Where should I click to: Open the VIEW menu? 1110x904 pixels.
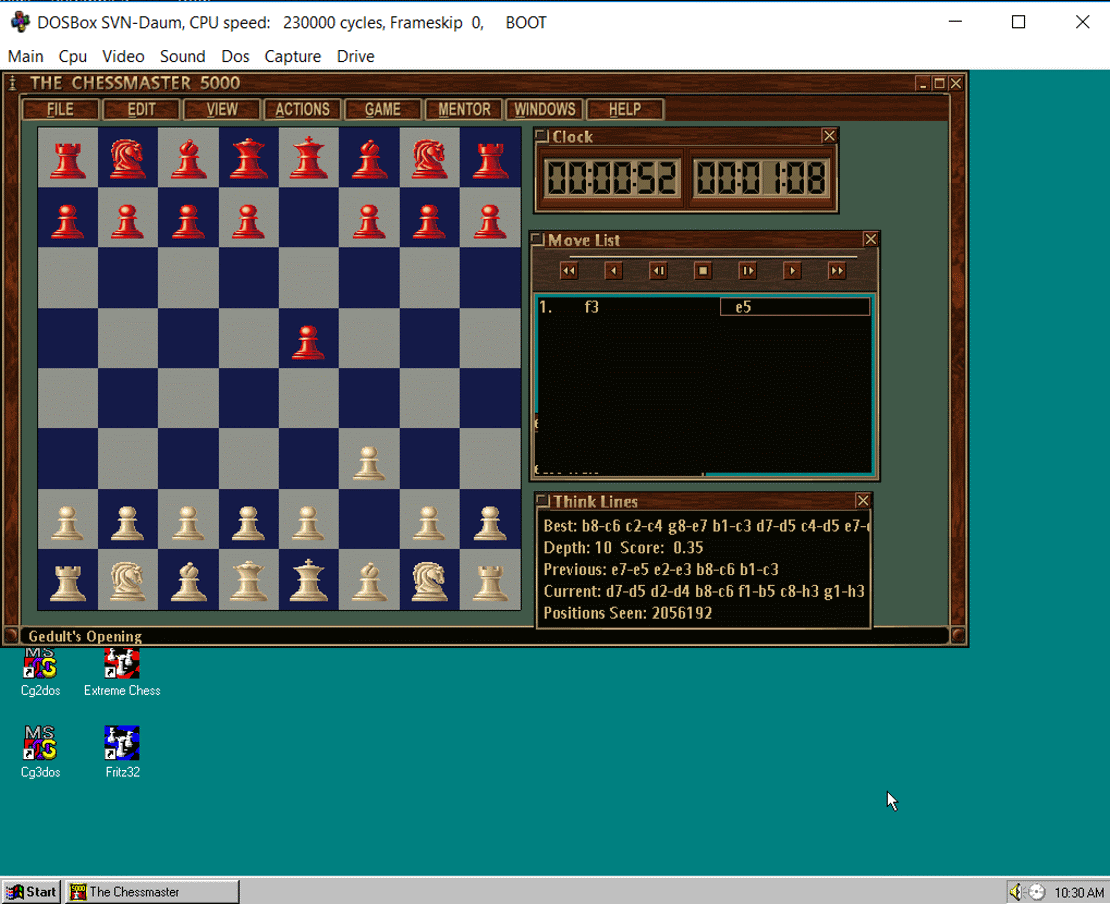click(x=222, y=110)
